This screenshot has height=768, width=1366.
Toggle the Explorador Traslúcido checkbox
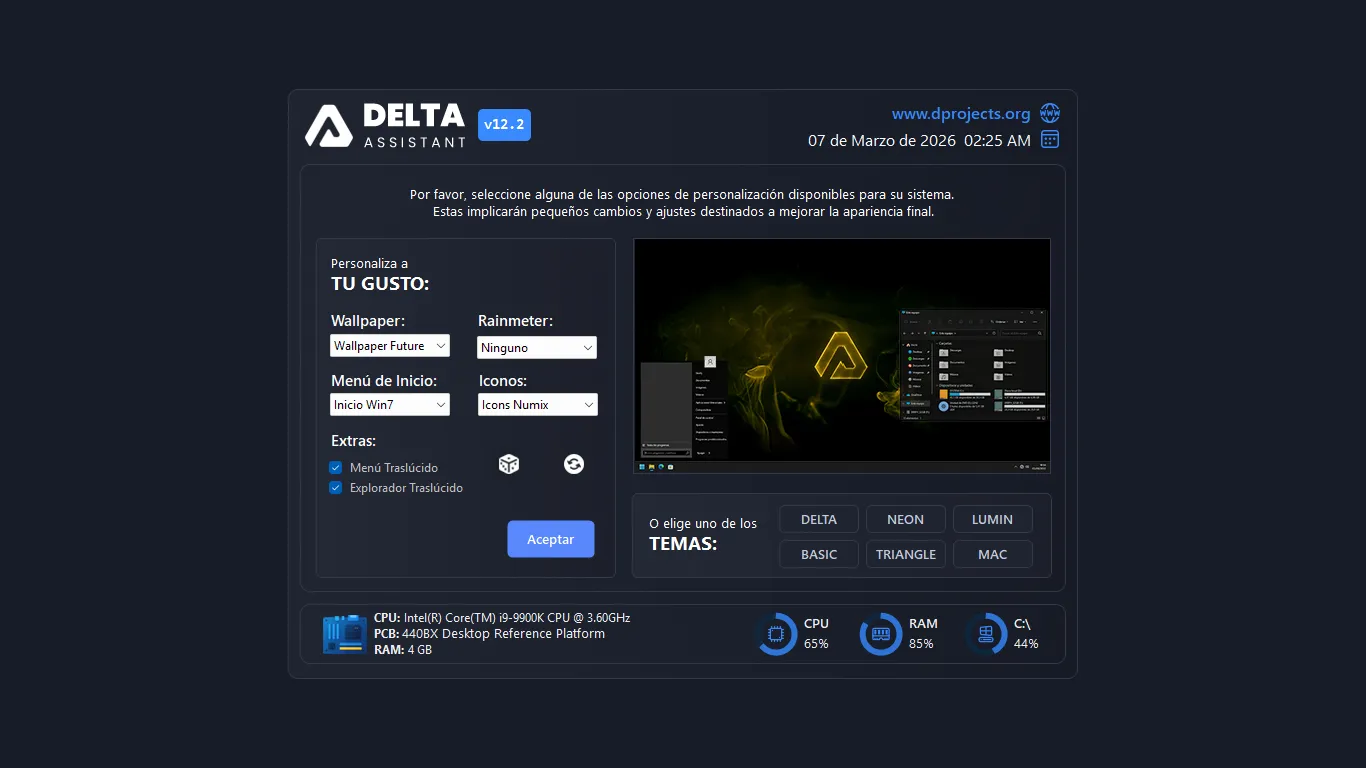336,488
